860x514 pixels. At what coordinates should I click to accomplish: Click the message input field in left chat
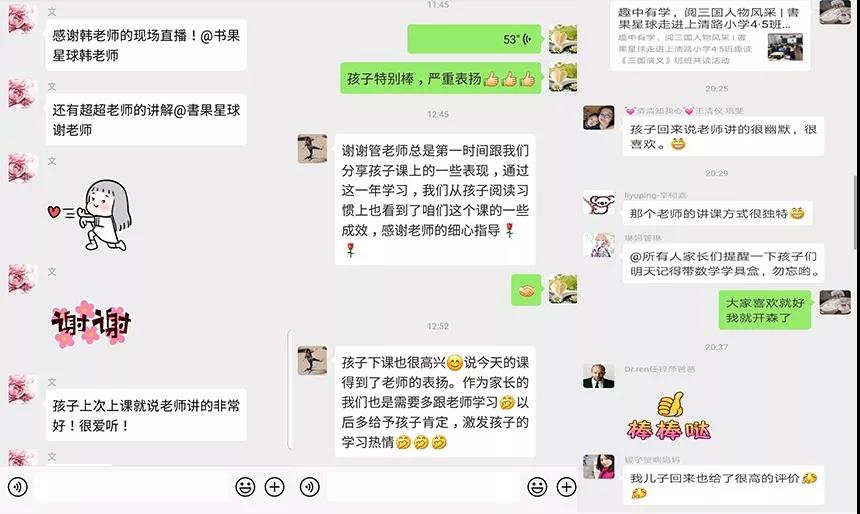click(x=132, y=487)
